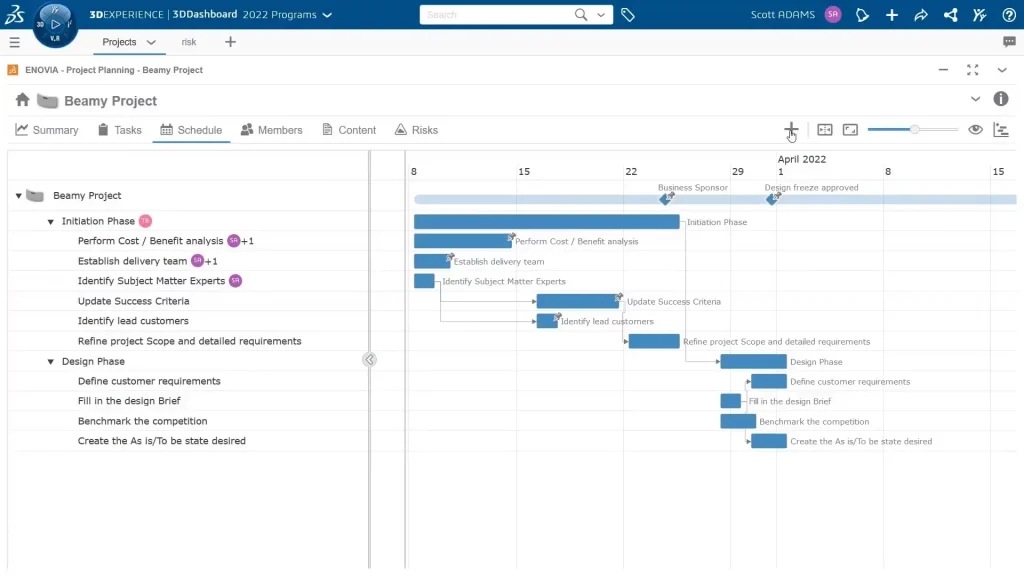Collapse the left task panel with the splitter arrow
Screen dimensions: 1024x576
370,360
